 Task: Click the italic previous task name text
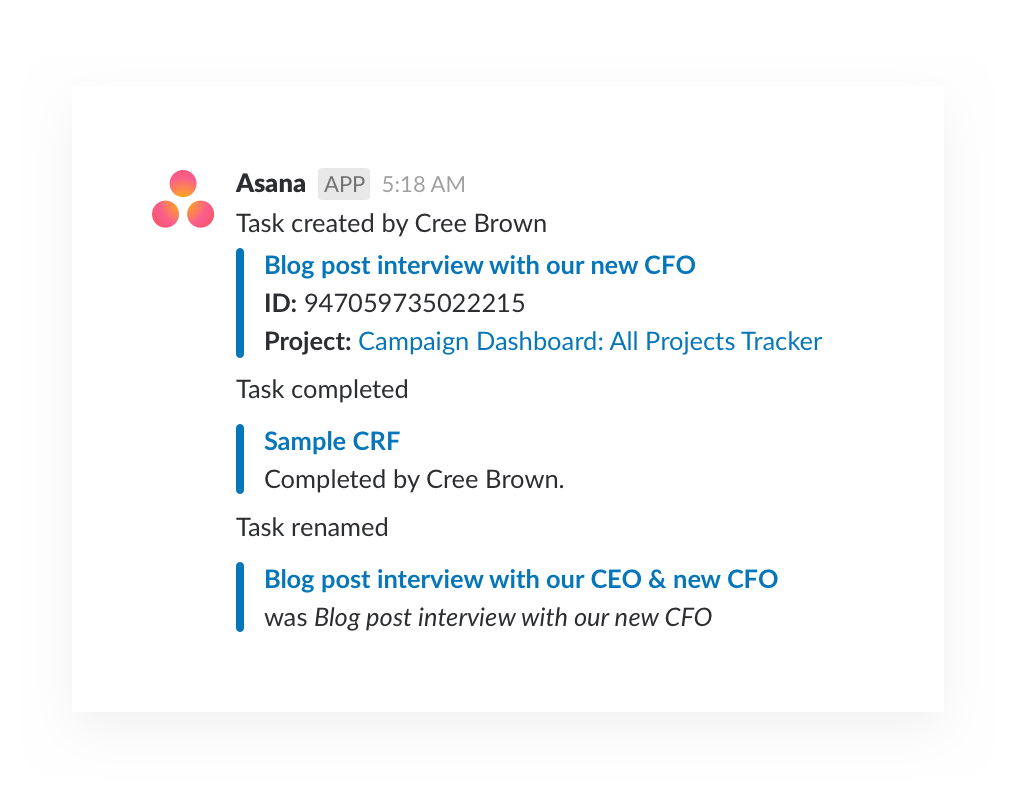pos(513,617)
